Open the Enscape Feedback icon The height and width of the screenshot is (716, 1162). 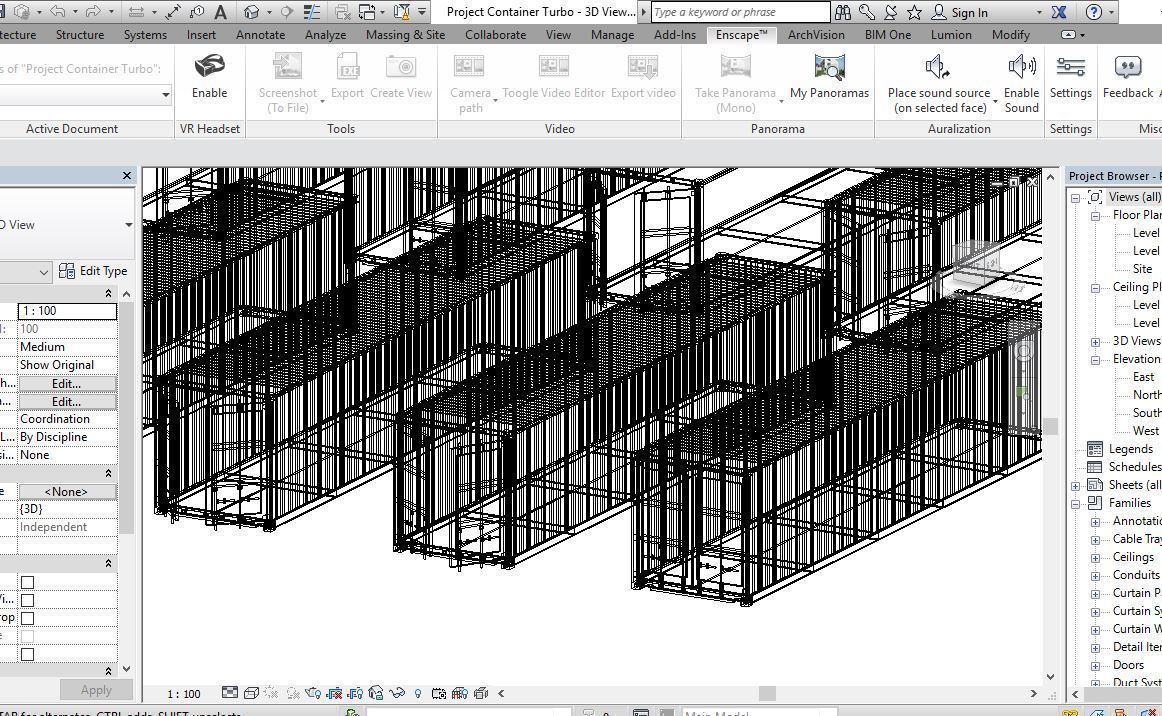(x=1127, y=68)
